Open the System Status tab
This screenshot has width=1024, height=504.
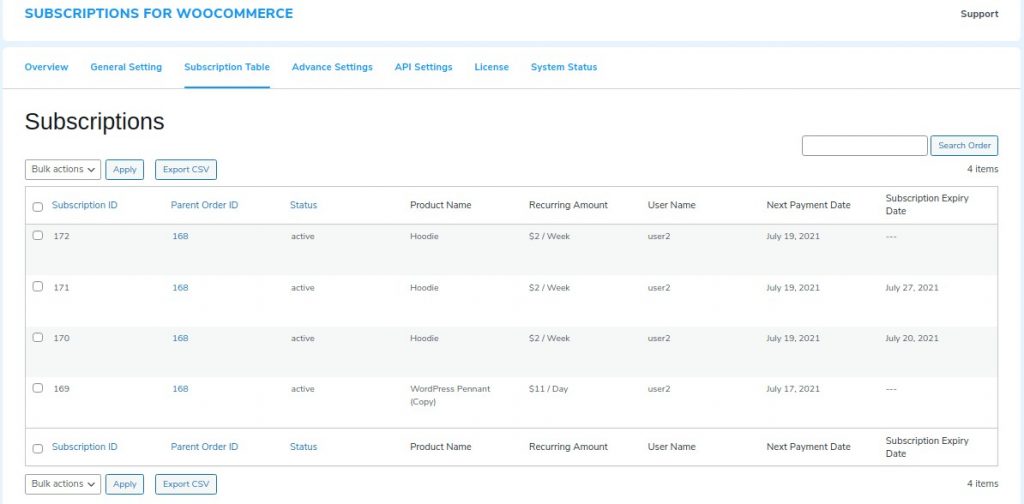pyautogui.click(x=564, y=67)
